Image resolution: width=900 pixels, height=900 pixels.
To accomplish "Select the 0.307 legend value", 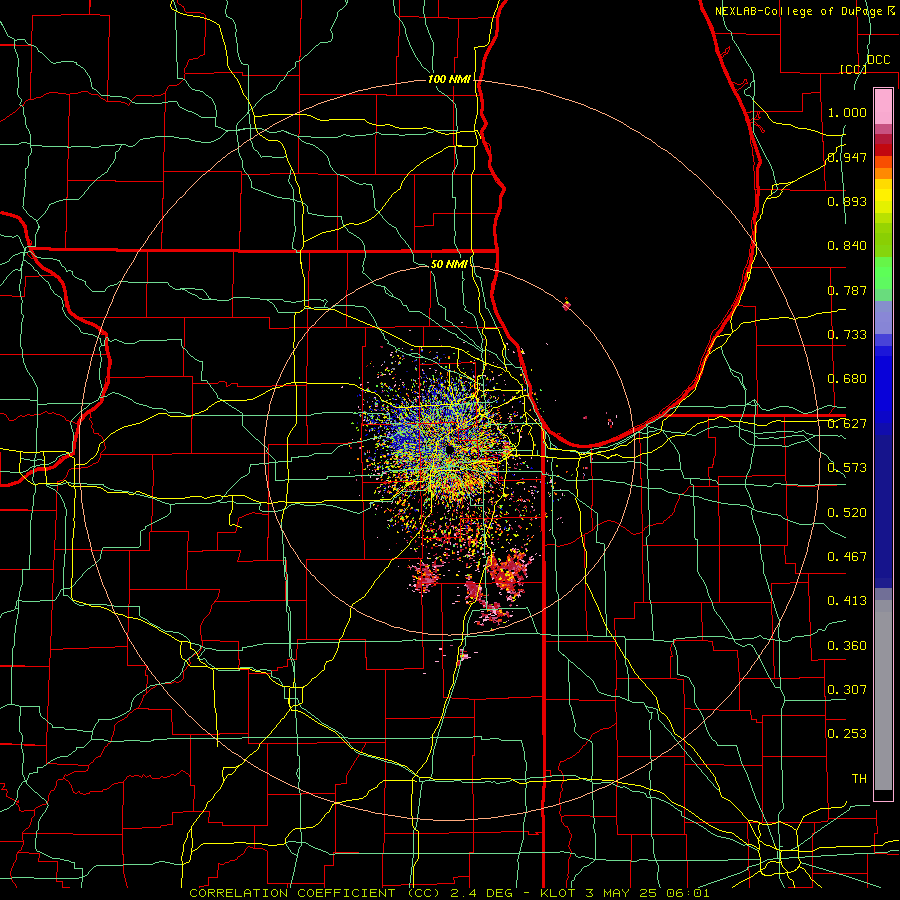I will coord(847,690).
